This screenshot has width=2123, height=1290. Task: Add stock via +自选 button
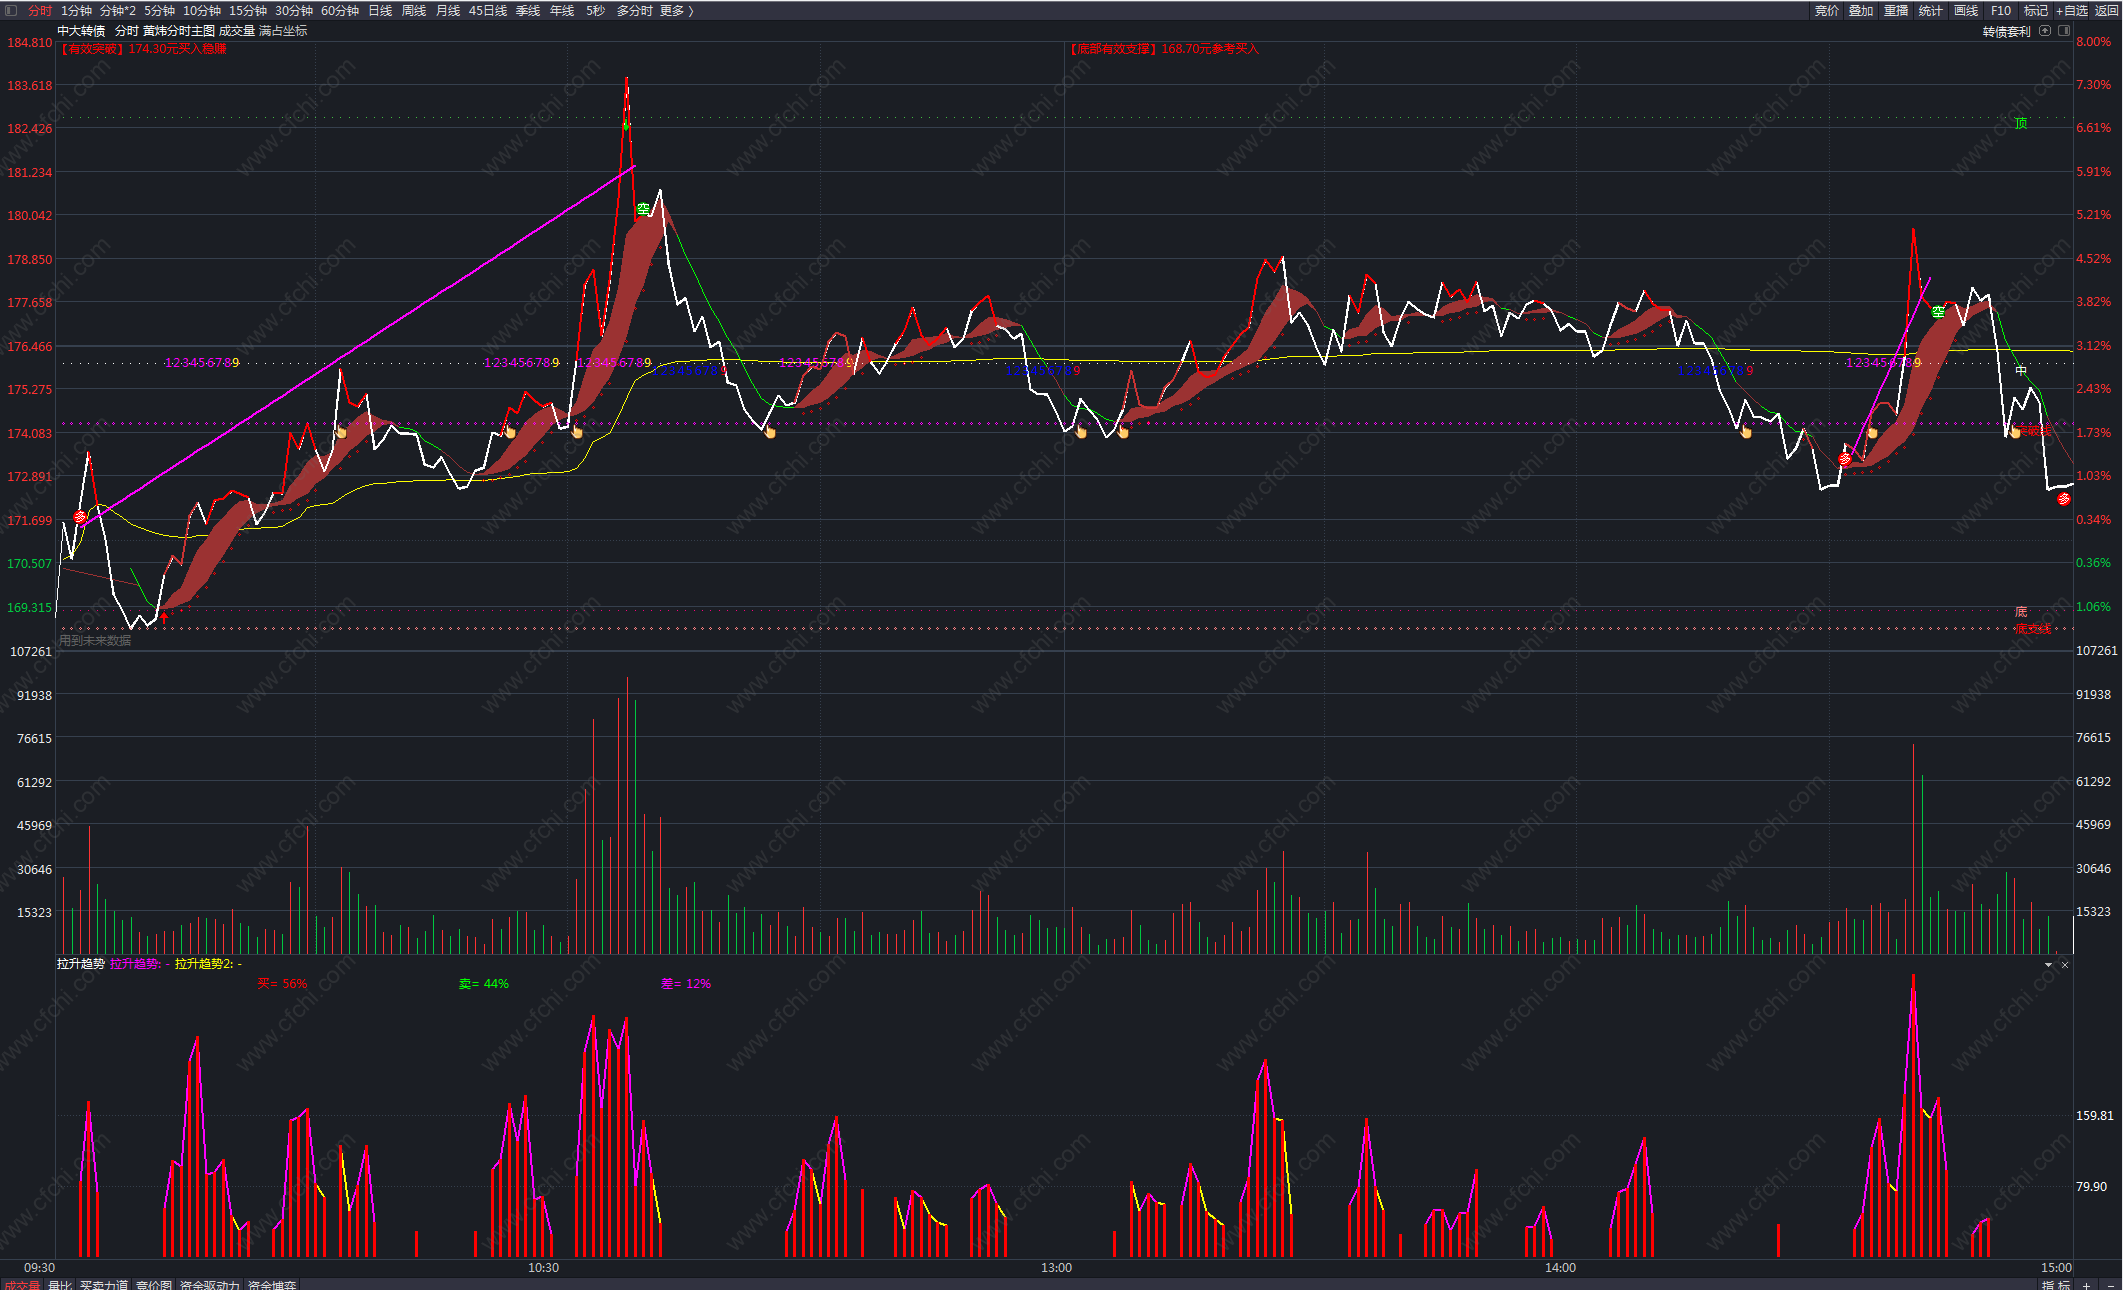[2071, 11]
